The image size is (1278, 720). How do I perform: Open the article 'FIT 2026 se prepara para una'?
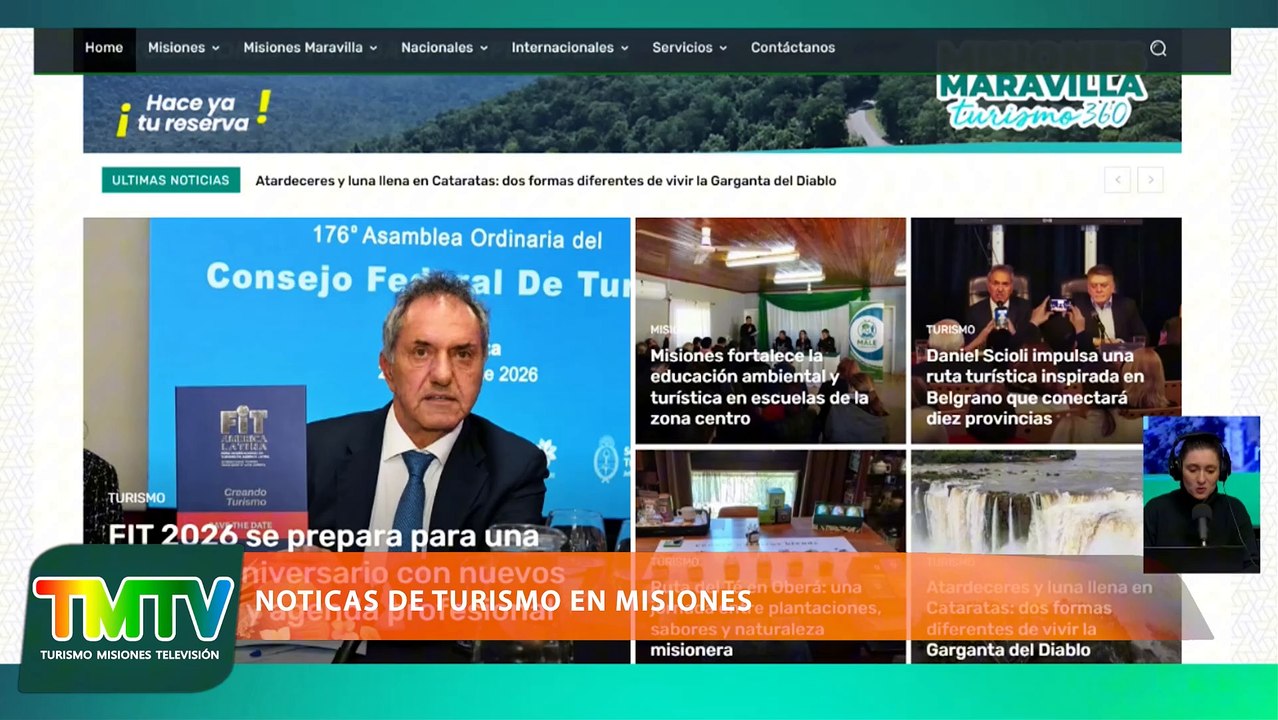point(324,536)
